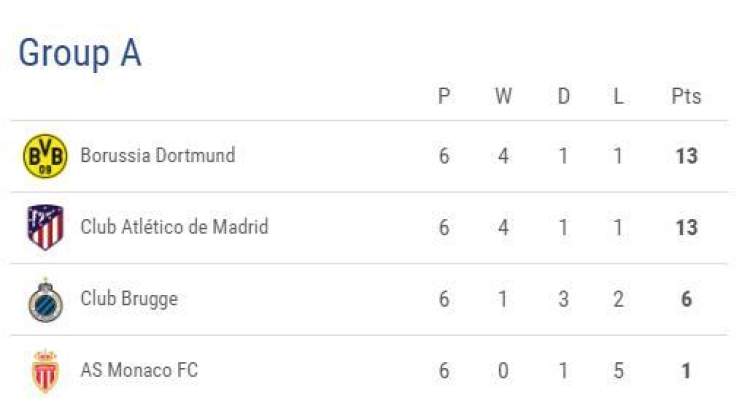Click Club Brugge's 3 draws value
This screenshot has height=406, width=750.
tap(563, 300)
